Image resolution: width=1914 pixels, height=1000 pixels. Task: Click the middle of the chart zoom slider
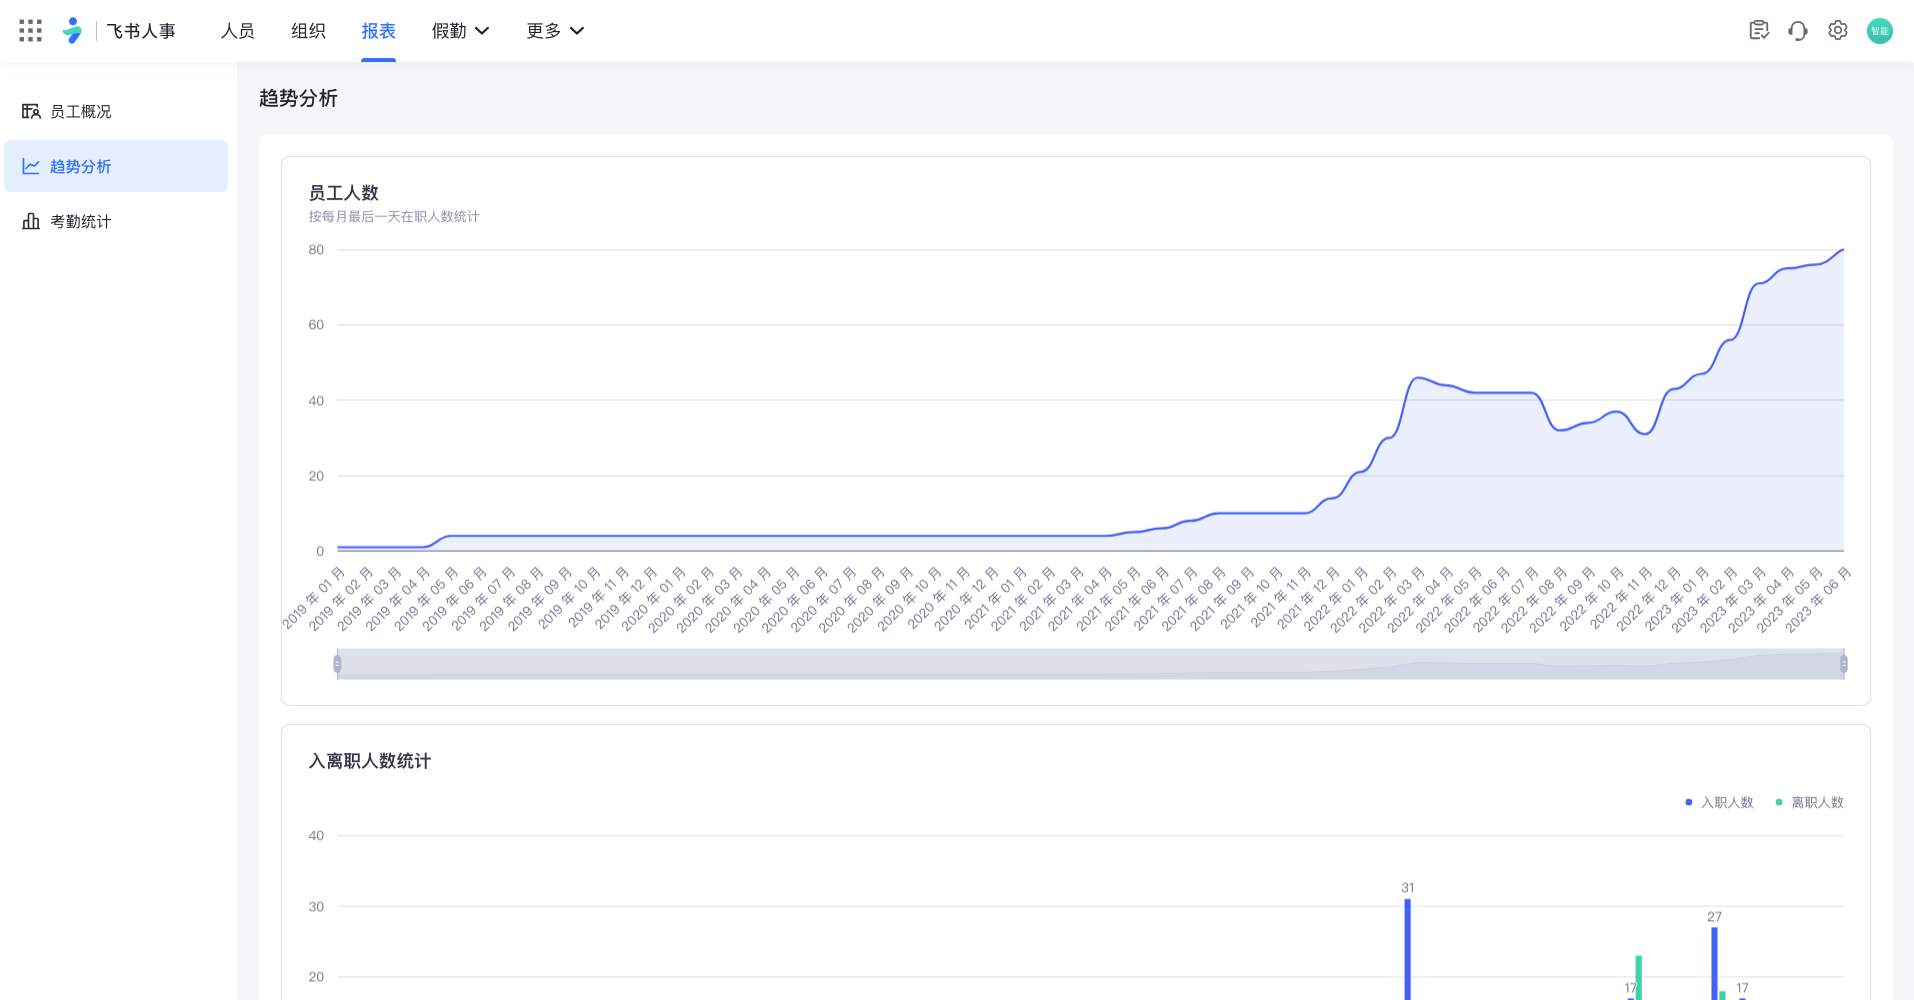1090,664
